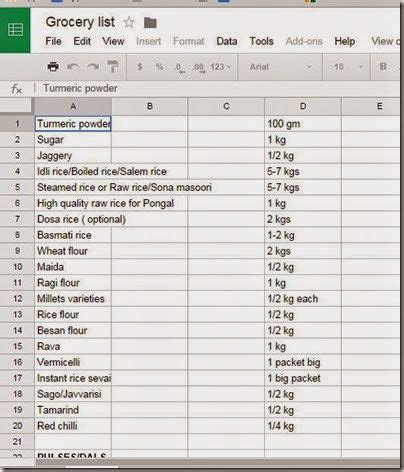Select row 21 header
The height and width of the screenshot is (472, 404).
coord(17,442)
